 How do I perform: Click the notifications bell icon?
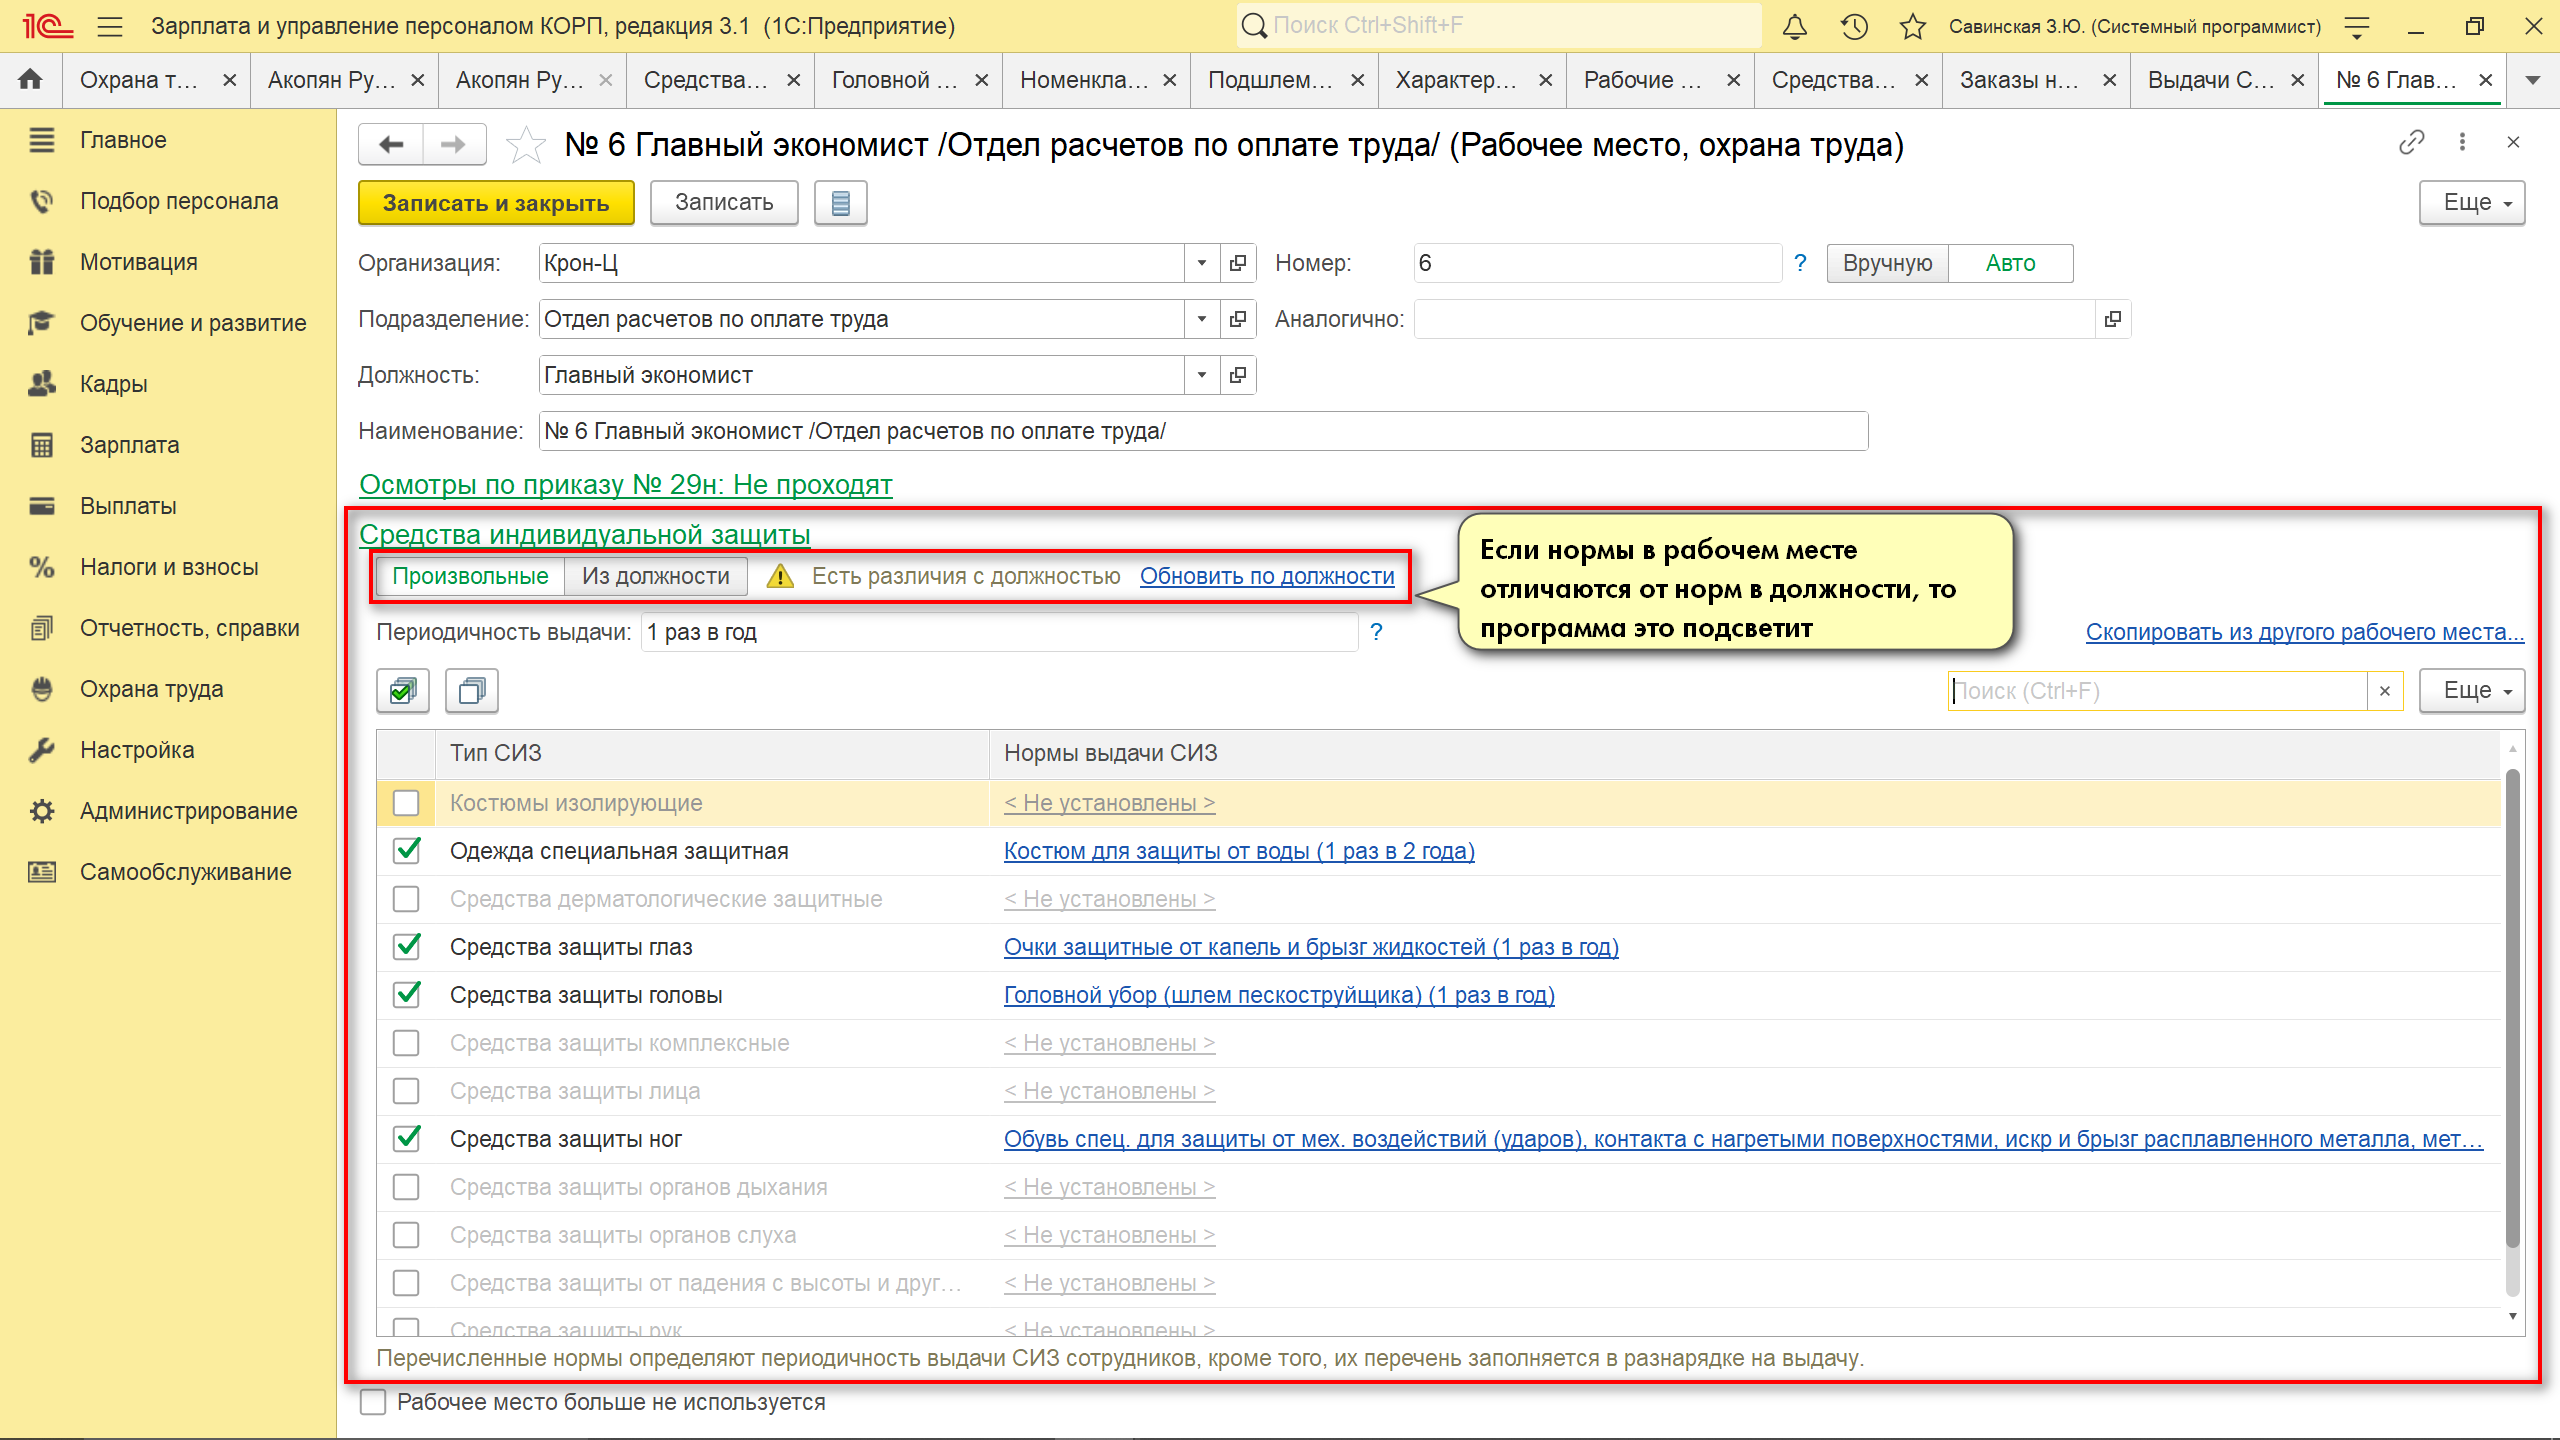click(1795, 26)
